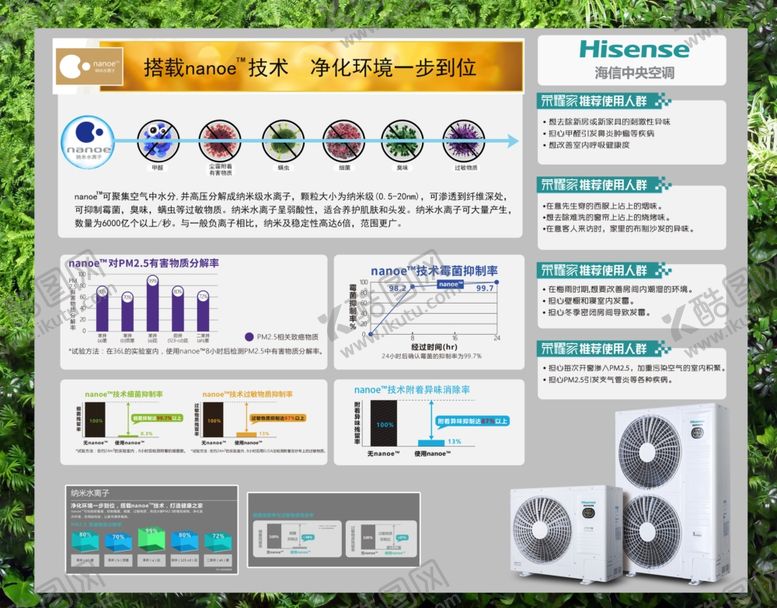Click the 72% purple bar
The height and width of the screenshot is (608, 777).
point(203,311)
